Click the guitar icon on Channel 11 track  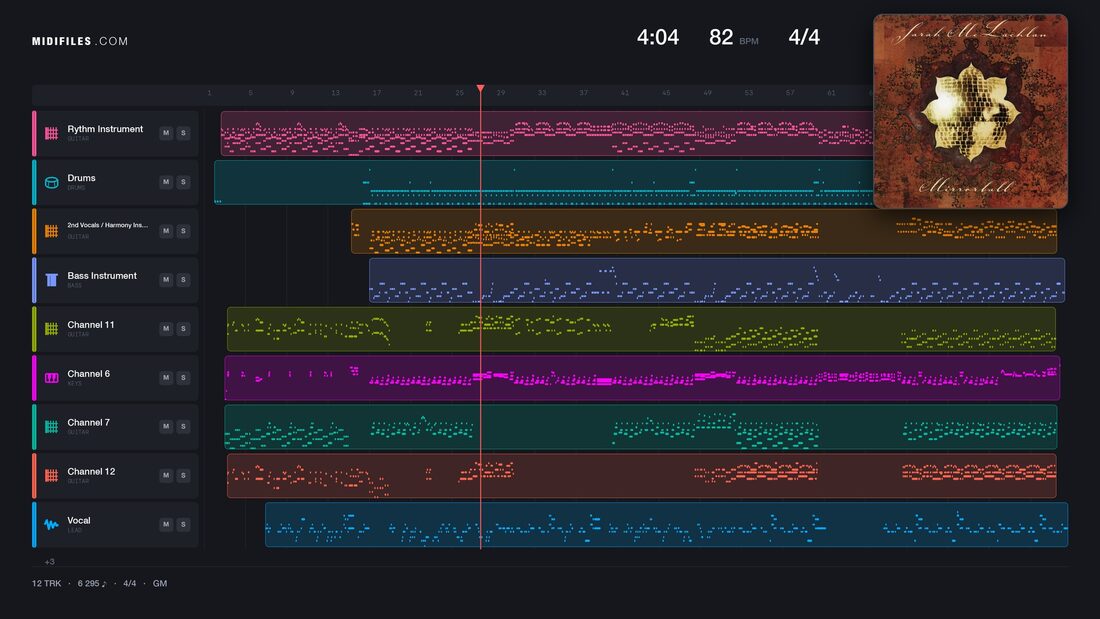[51, 328]
